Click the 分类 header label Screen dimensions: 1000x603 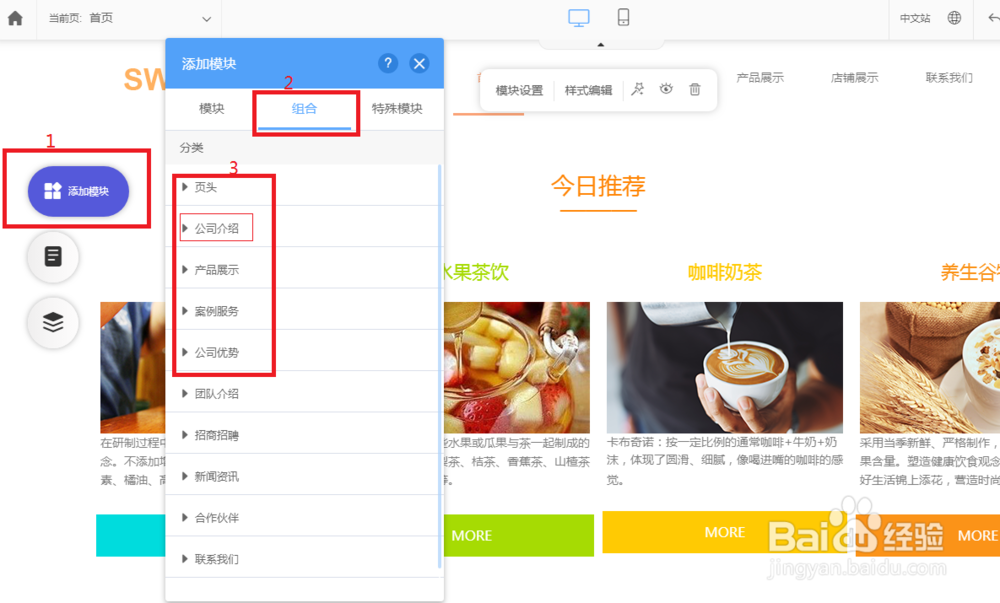point(191,148)
